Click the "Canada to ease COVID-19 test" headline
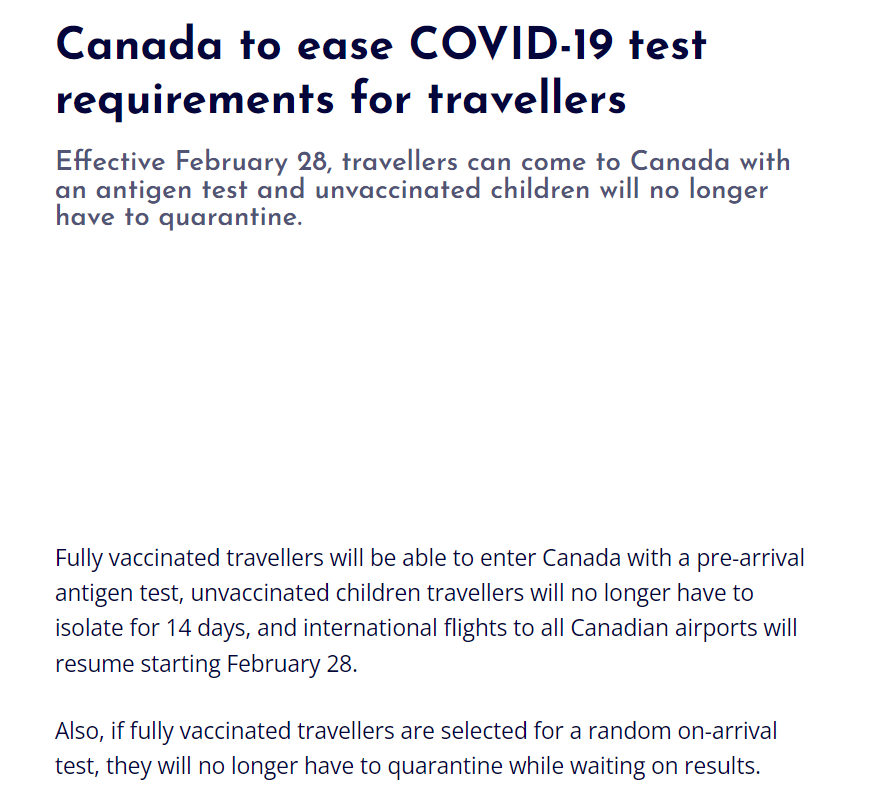The width and height of the screenshot is (896, 809). click(381, 45)
